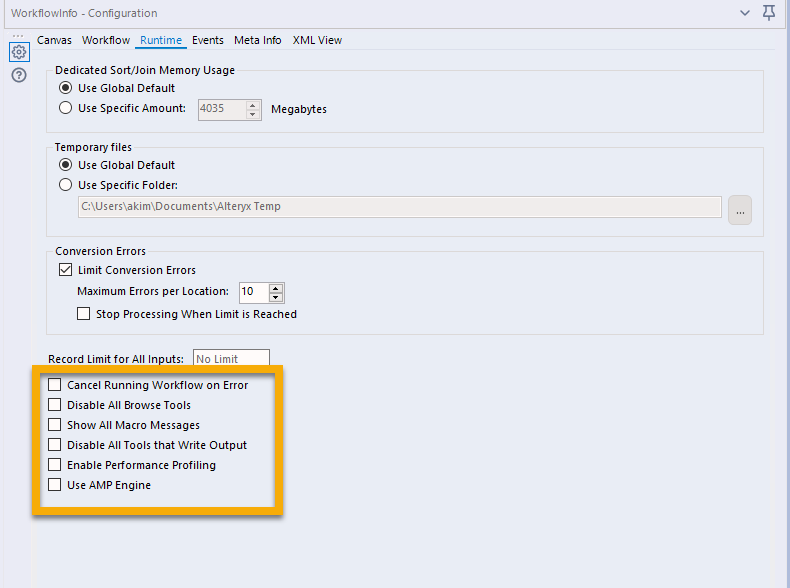This screenshot has width=790, height=588.
Task: Click Dedicated Sort/Join Memory Usage heading
Action: pyautogui.click(x=145, y=71)
